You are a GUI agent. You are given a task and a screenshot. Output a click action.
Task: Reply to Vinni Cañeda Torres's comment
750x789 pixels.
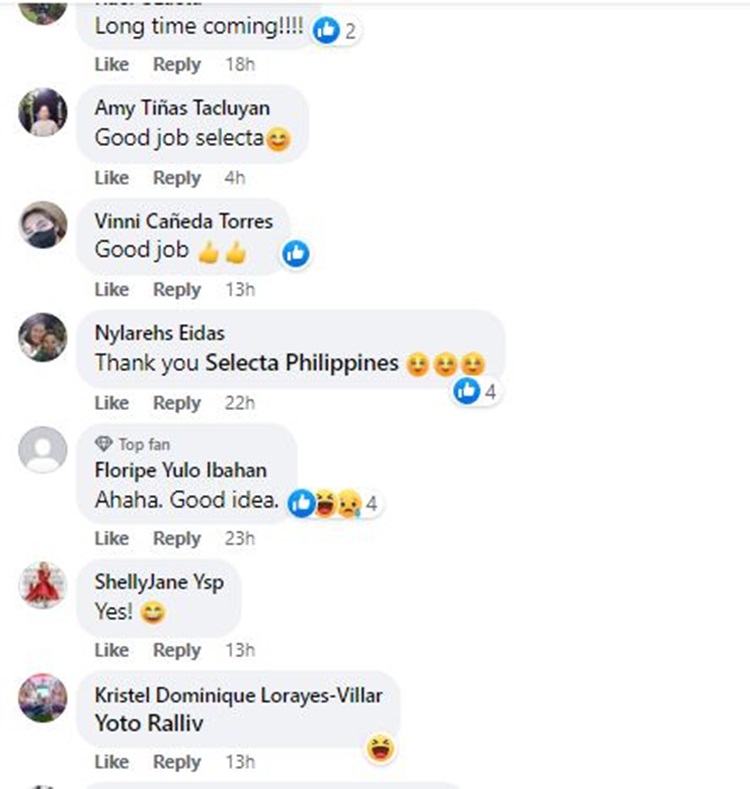pyautogui.click(x=177, y=290)
